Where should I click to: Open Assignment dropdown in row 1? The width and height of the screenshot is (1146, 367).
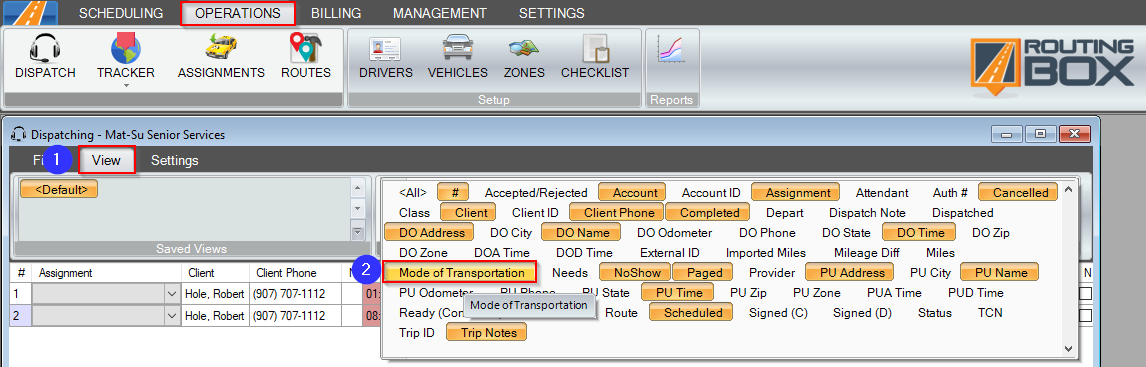tap(172, 294)
